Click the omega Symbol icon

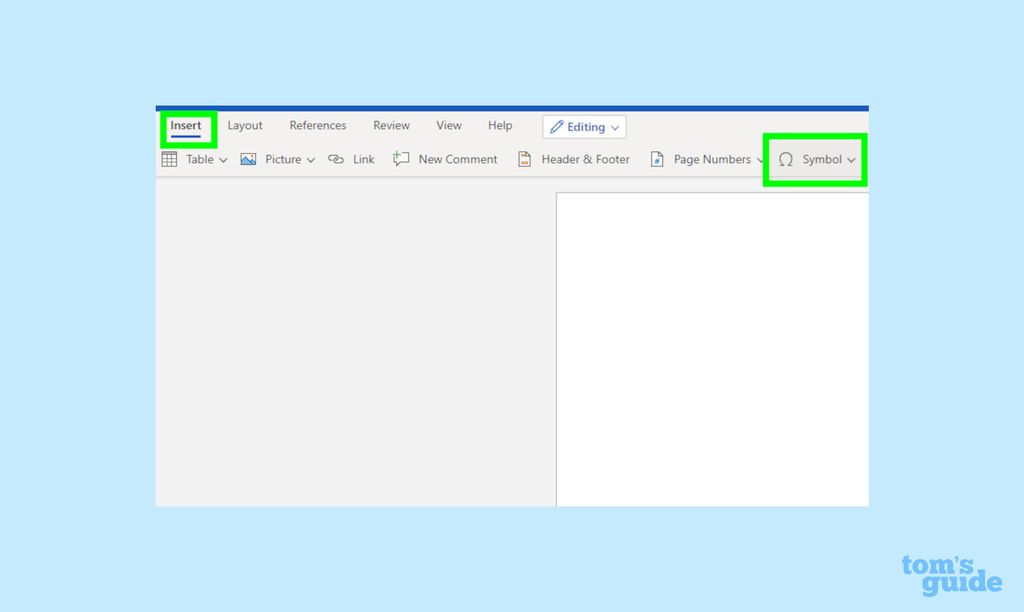click(x=786, y=159)
